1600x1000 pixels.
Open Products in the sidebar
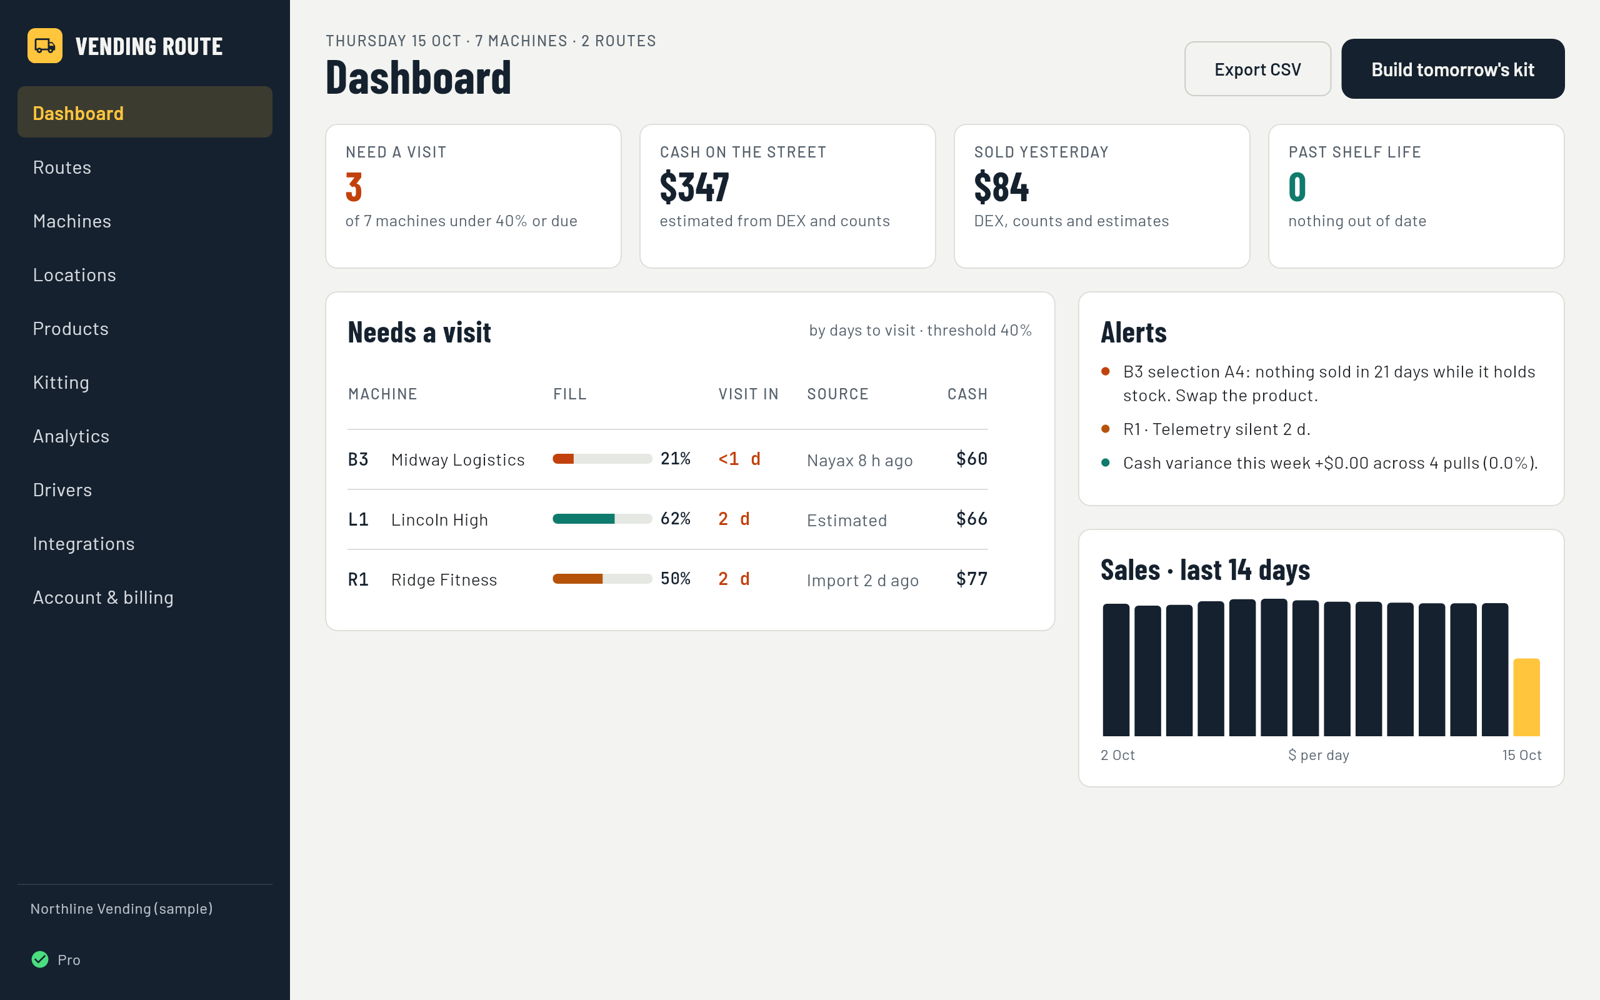coord(145,329)
